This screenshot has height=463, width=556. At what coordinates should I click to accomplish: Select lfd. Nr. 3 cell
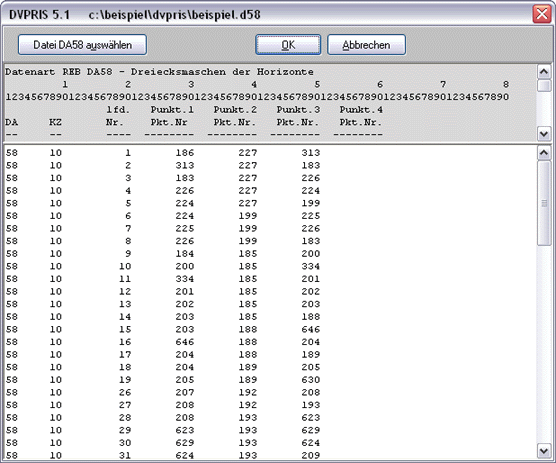[128, 178]
